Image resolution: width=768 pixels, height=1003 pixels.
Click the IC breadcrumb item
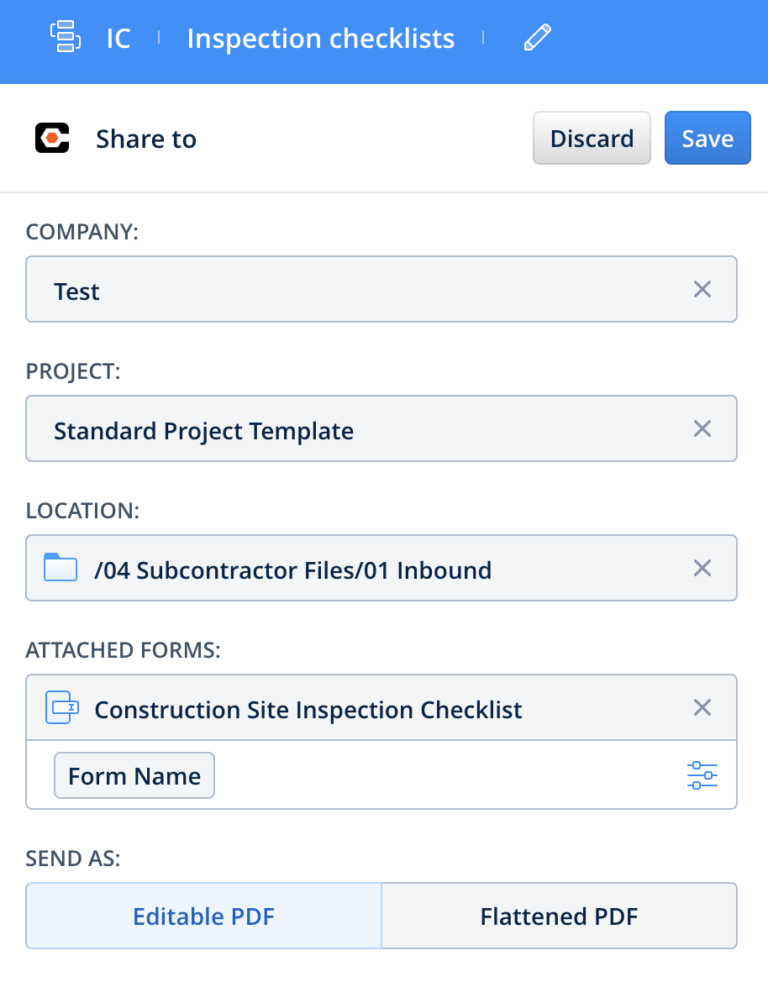(x=117, y=38)
